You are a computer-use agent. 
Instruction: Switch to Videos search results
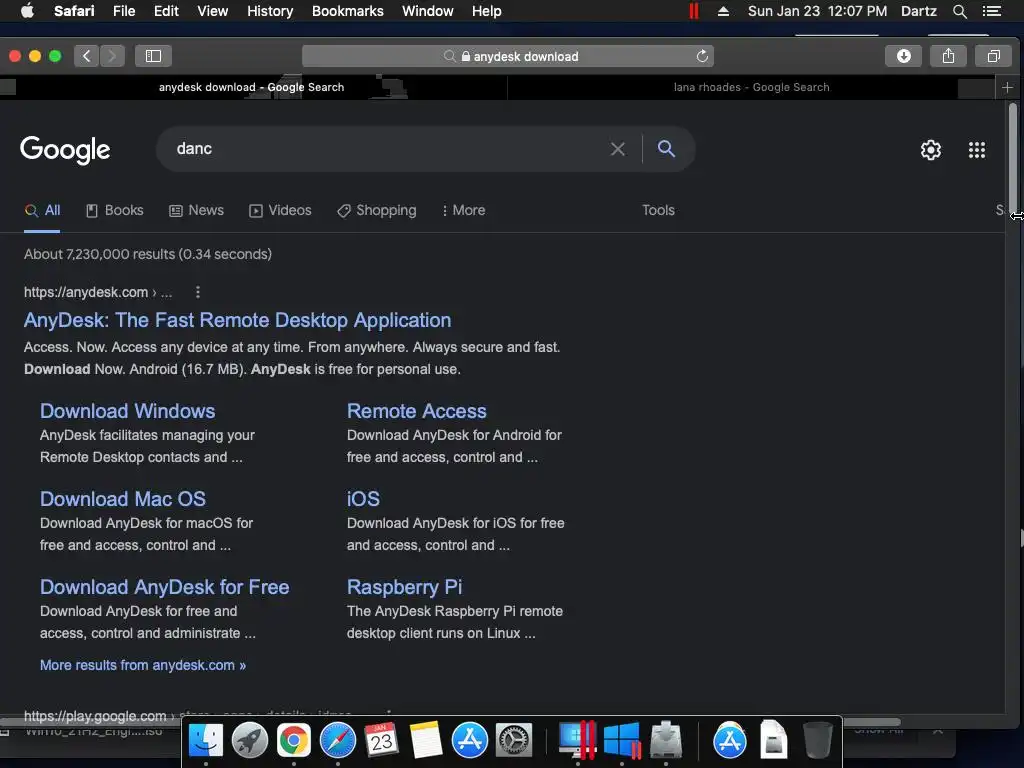coord(280,210)
